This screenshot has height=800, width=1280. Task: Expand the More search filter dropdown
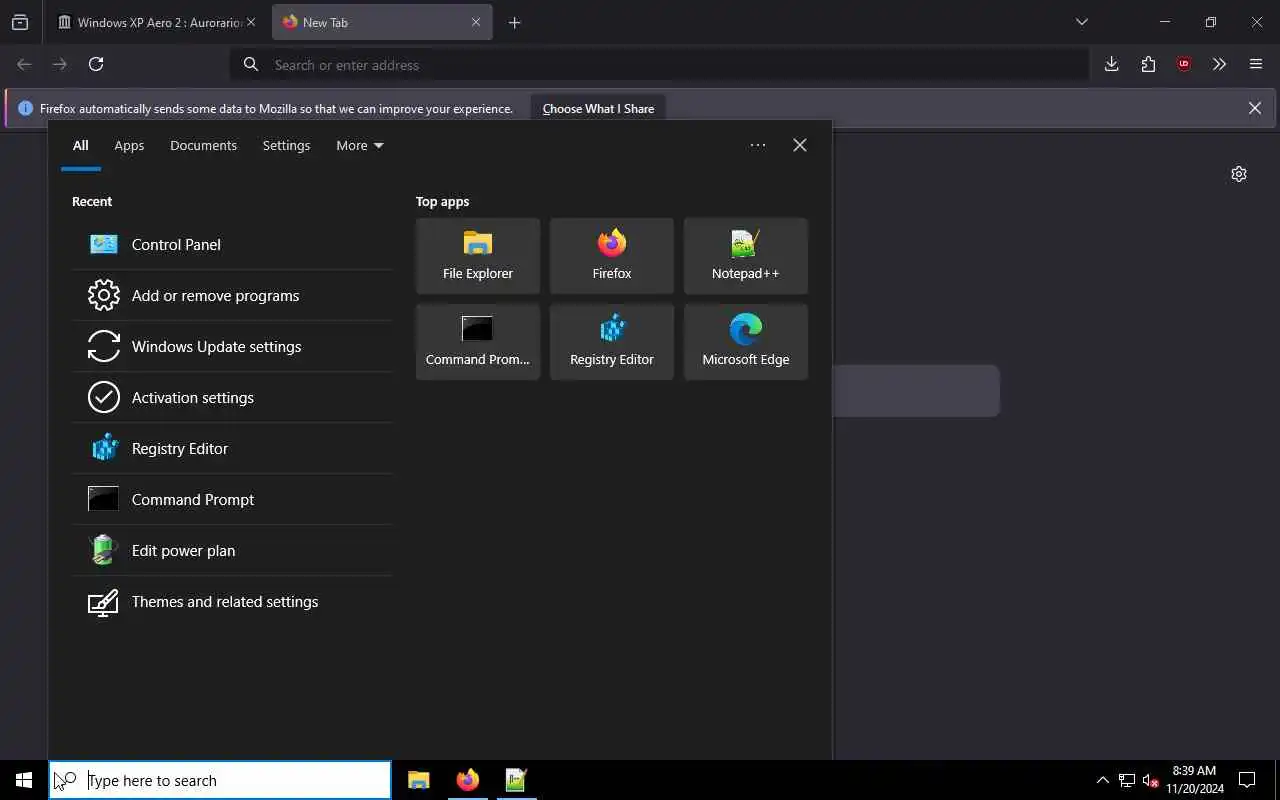pos(360,145)
